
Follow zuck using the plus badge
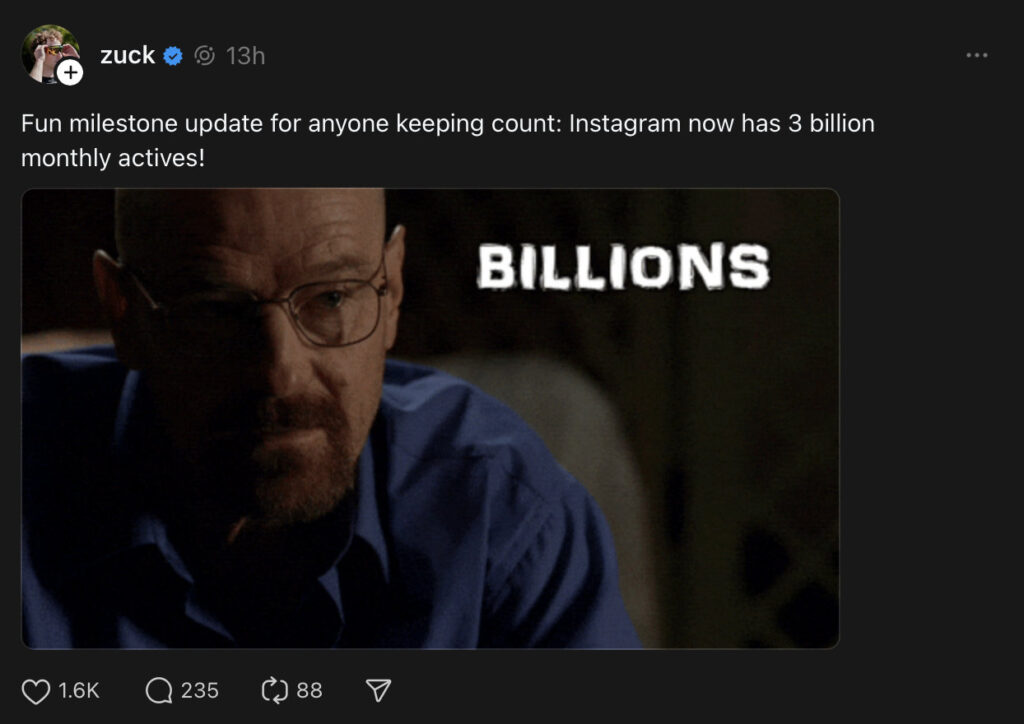70,72
